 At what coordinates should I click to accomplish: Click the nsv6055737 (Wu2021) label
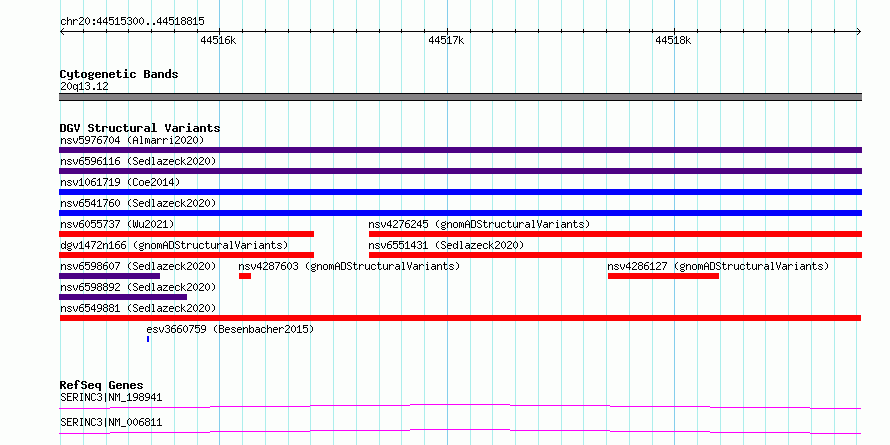point(117,224)
